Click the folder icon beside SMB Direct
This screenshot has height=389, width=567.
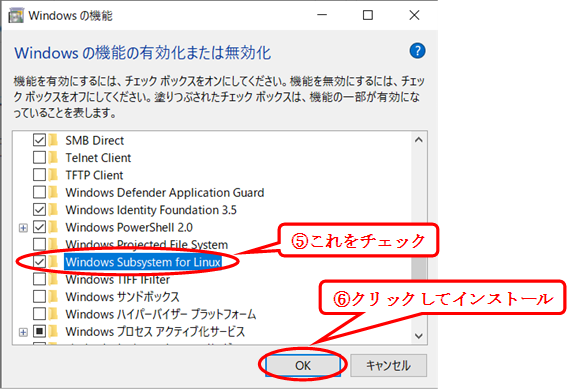(53, 140)
